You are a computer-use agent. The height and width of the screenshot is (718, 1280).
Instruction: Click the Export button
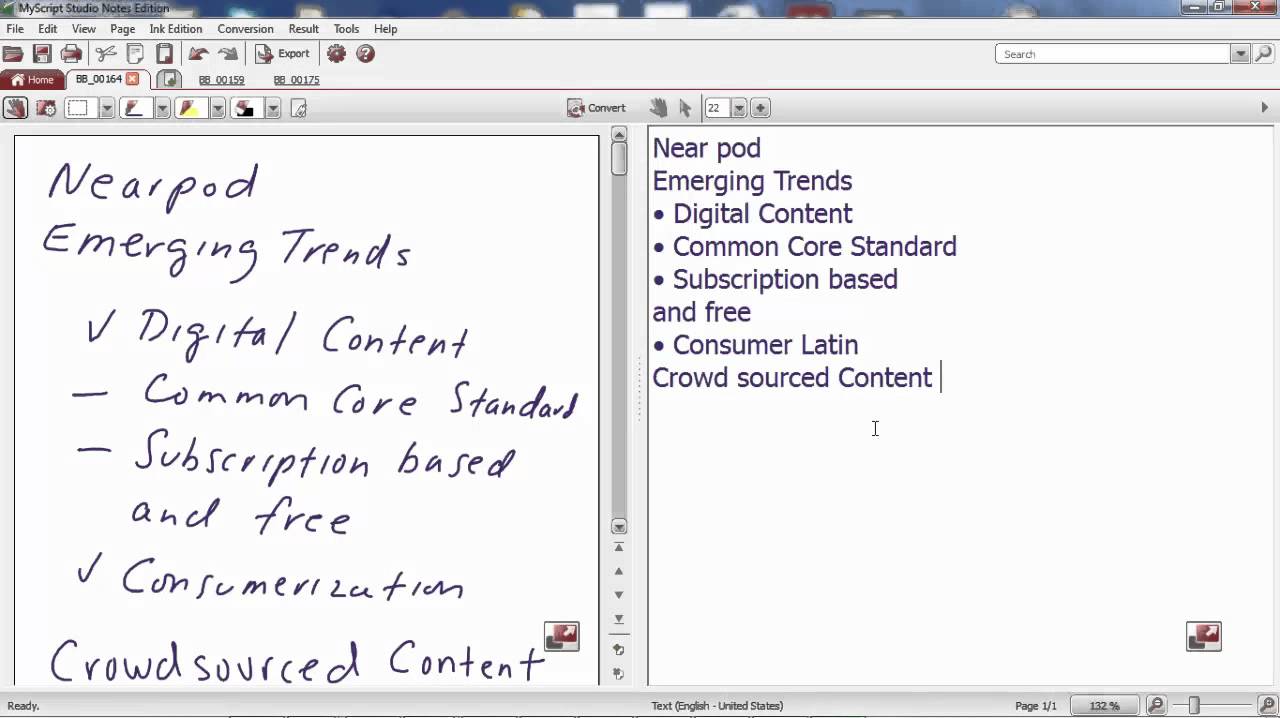click(283, 54)
